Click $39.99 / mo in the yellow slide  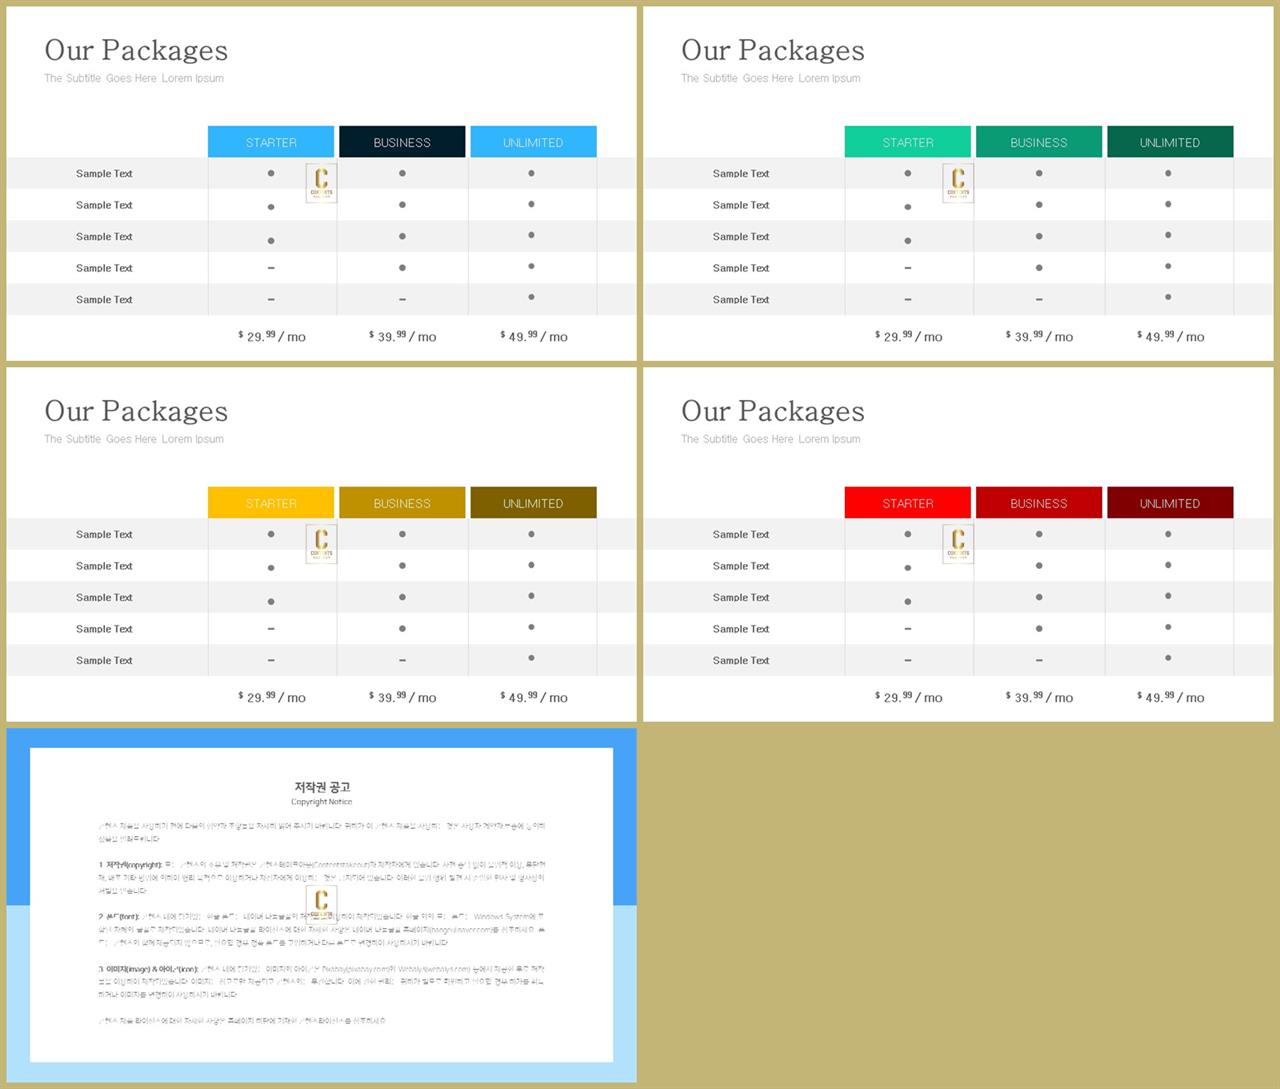coord(403,697)
